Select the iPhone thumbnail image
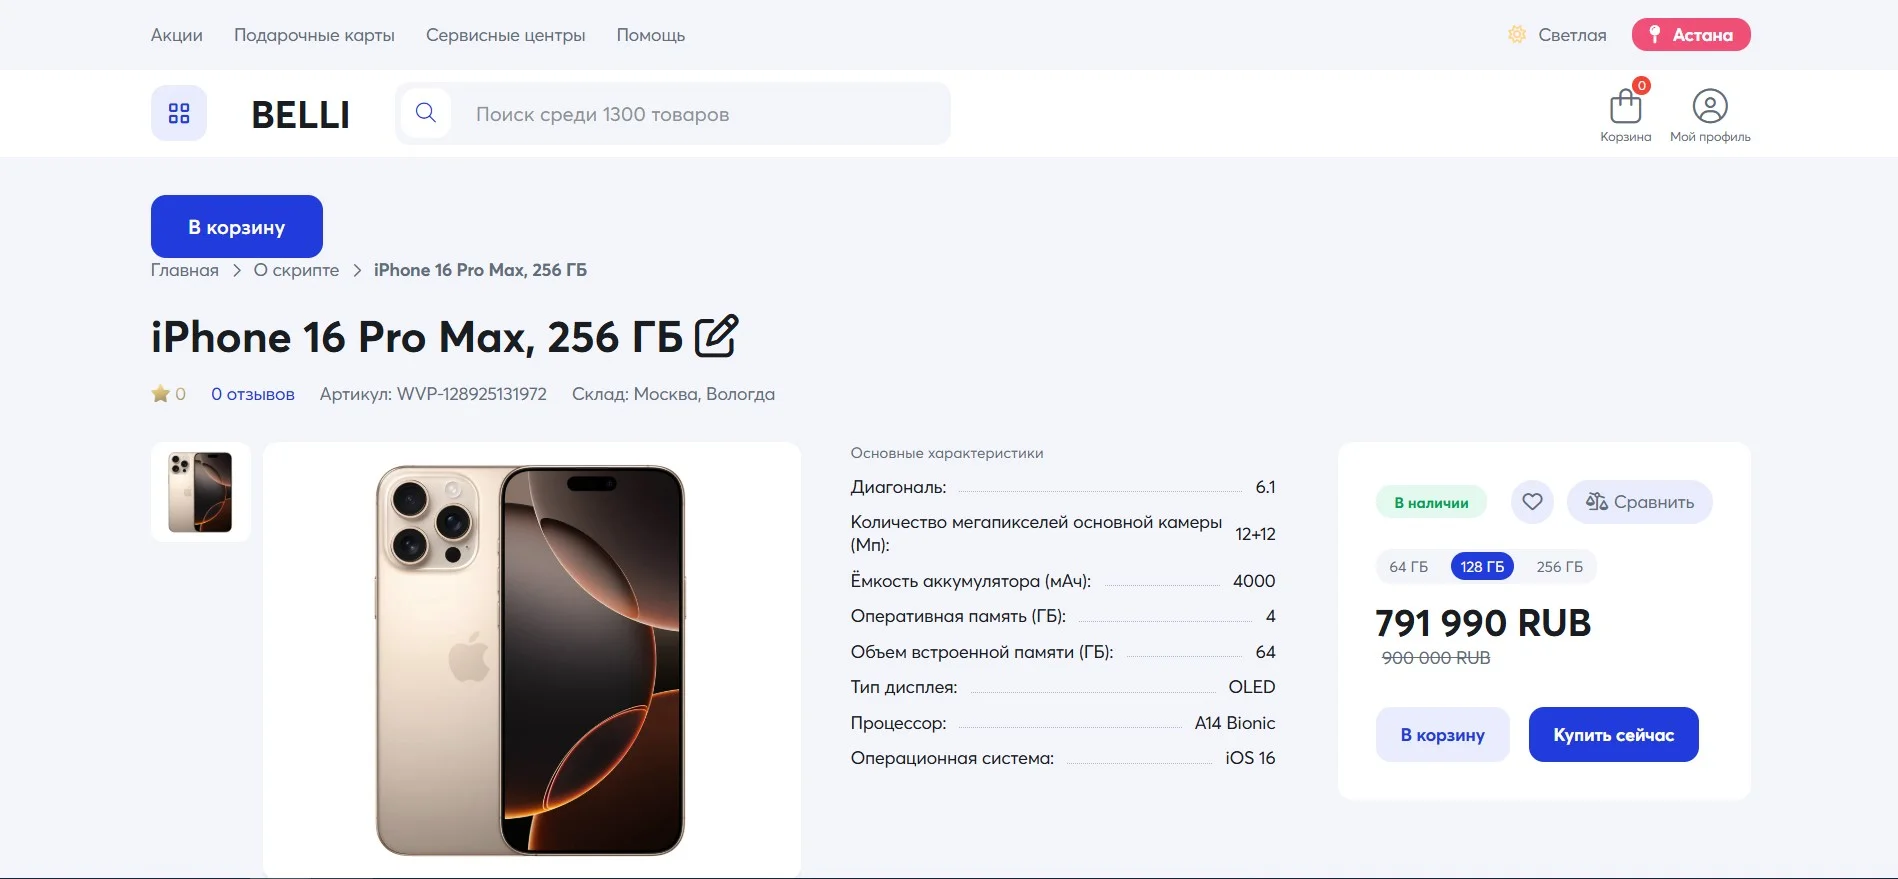 tap(200, 492)
